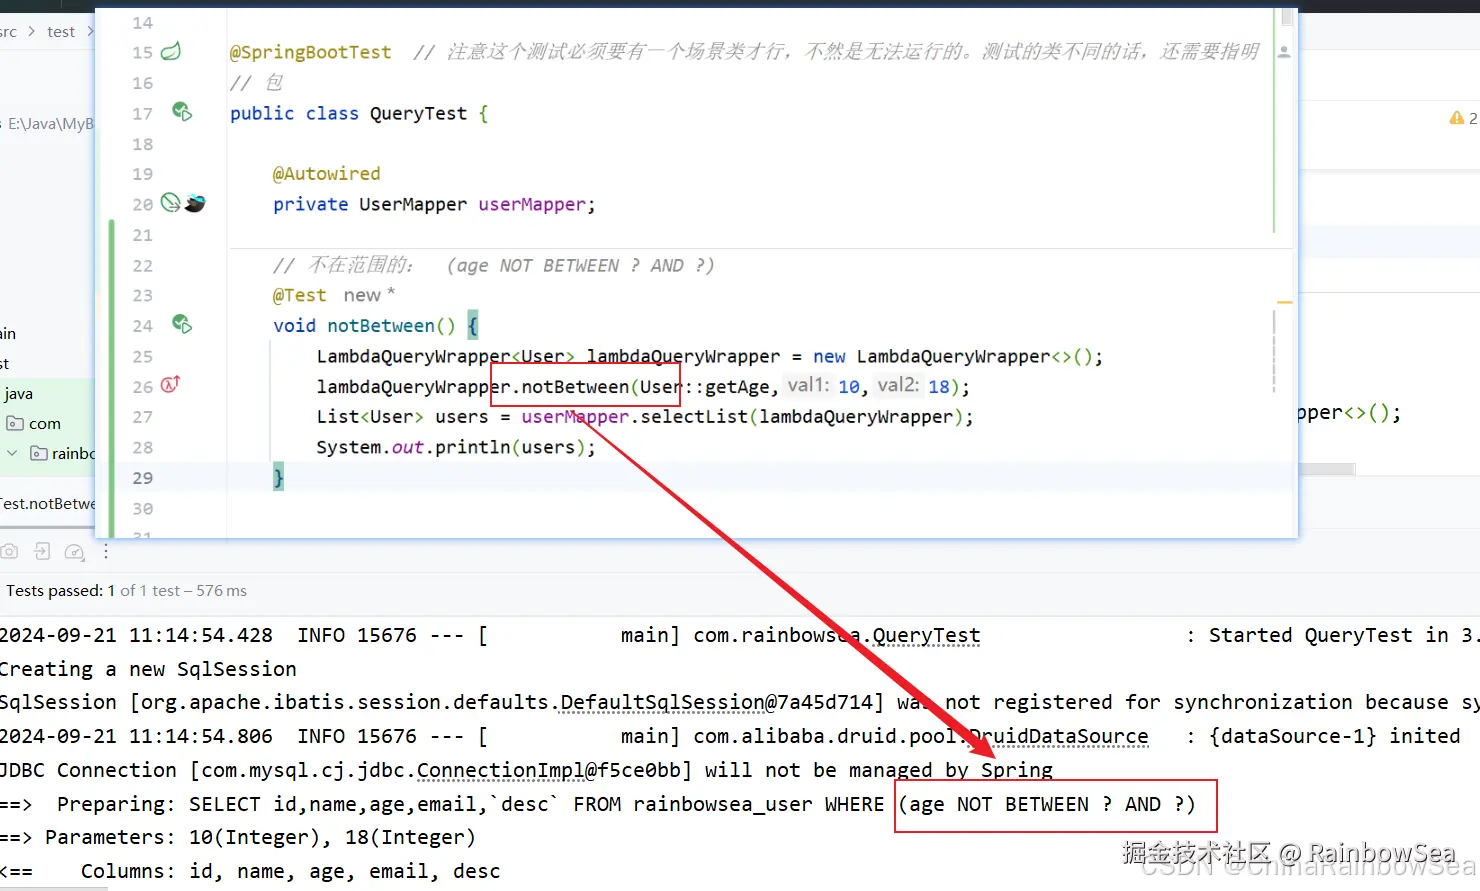Click line number 29 in the gutter
This screenshot has width=1480, height=891.
pyautogui.click(x=142, y=478)
